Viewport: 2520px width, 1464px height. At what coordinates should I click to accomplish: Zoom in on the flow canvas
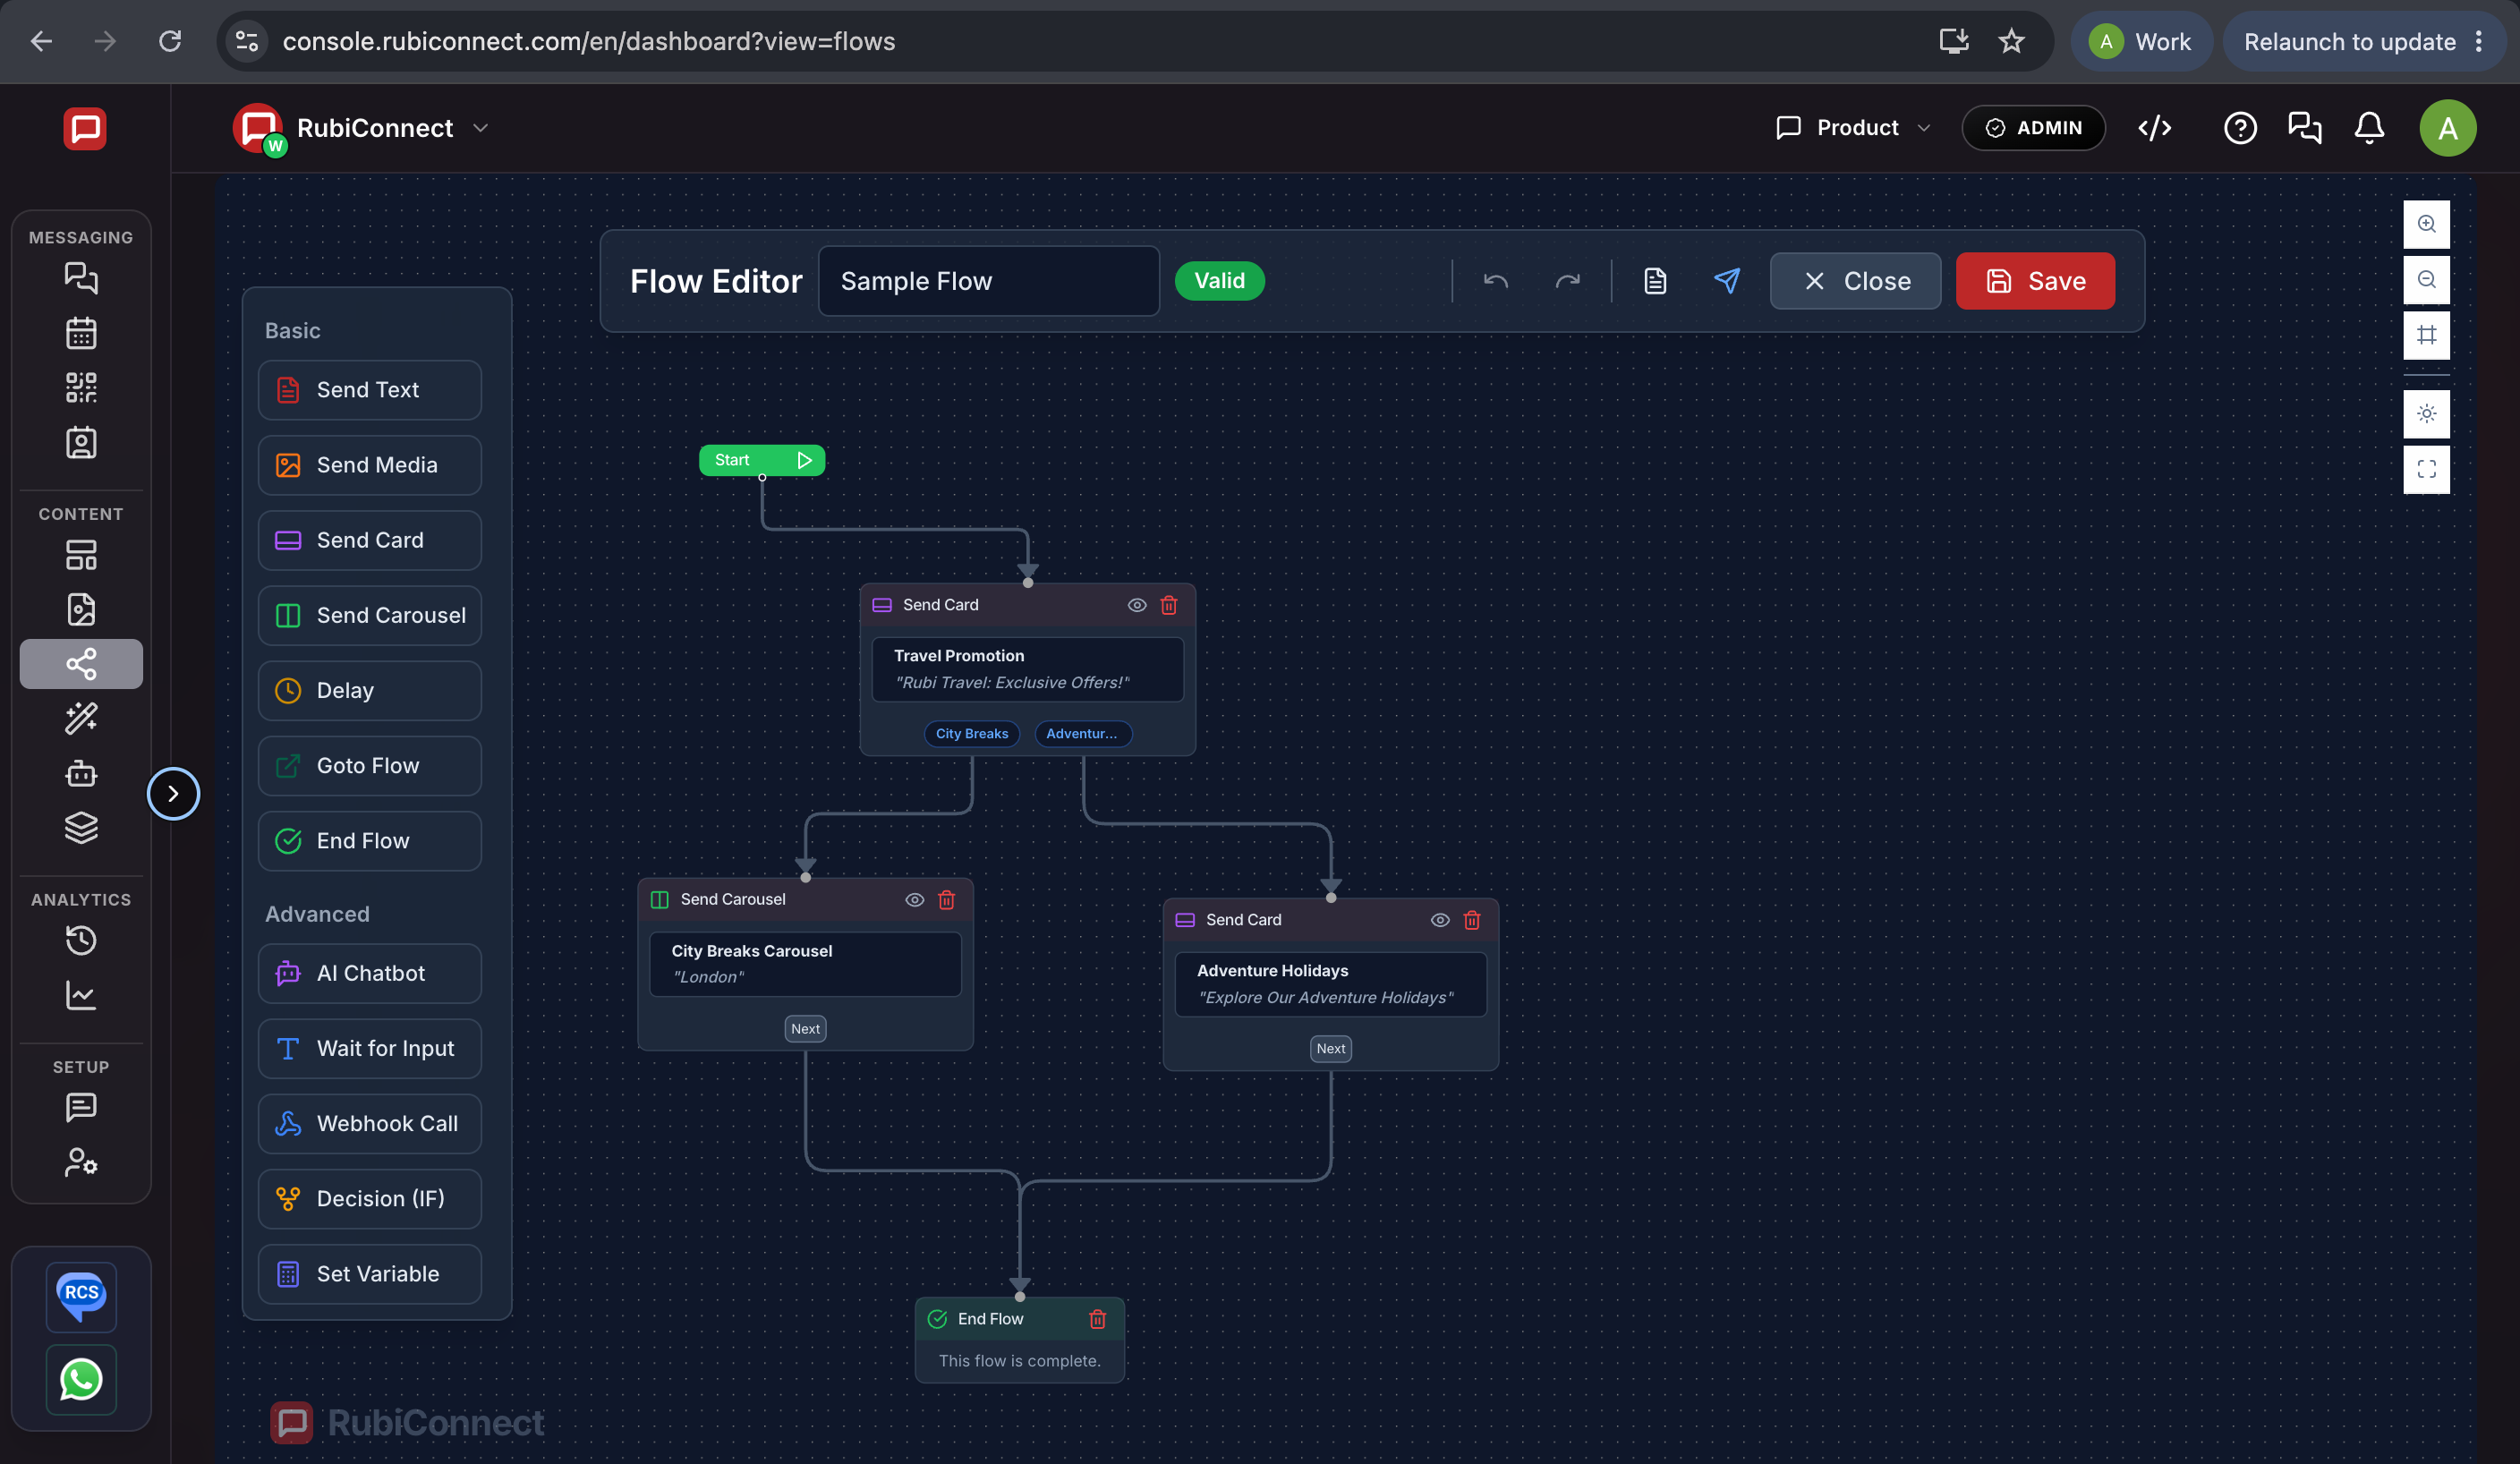pyautogui.click(x=2427, y=224)
